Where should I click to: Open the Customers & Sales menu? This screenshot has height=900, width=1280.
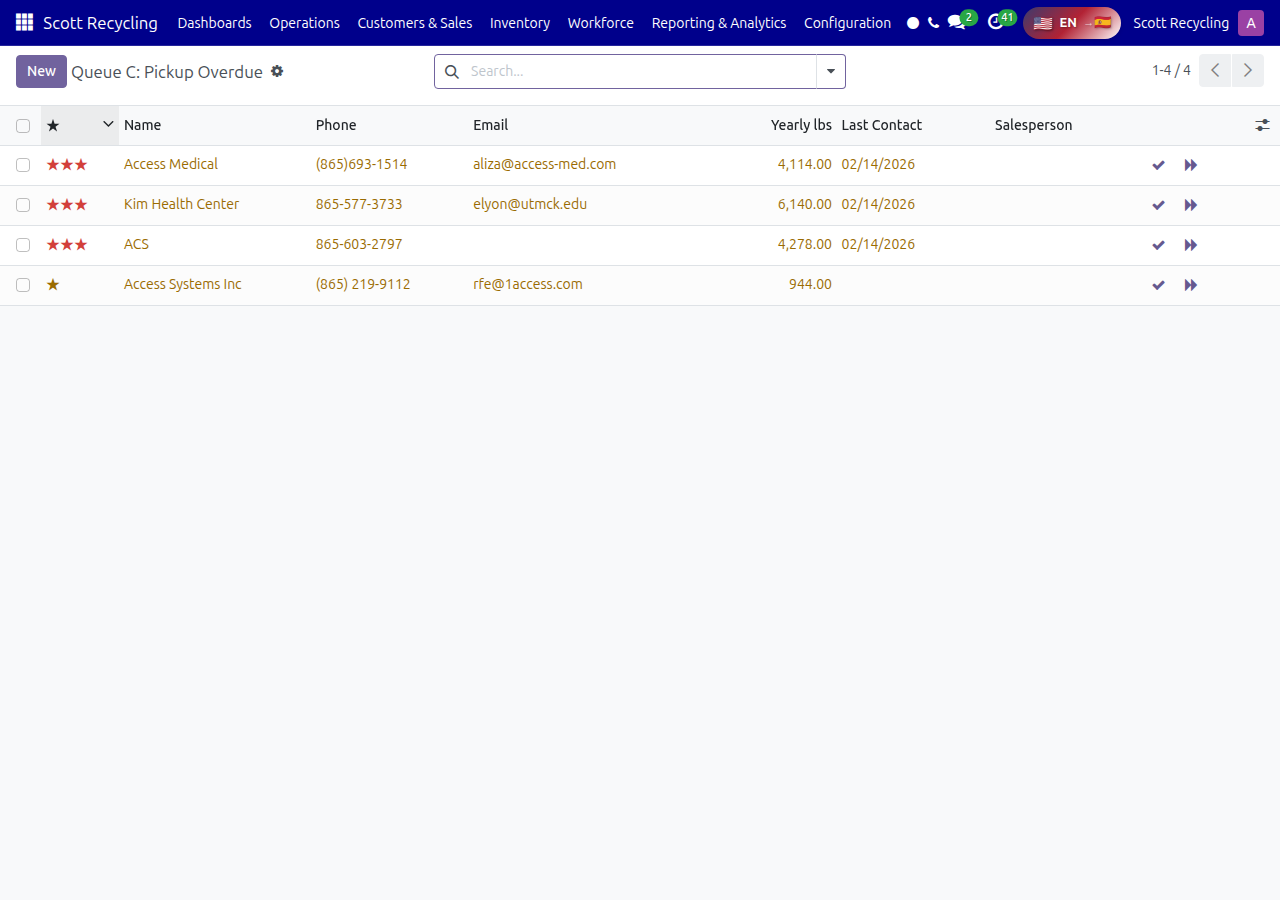[415, 23]
